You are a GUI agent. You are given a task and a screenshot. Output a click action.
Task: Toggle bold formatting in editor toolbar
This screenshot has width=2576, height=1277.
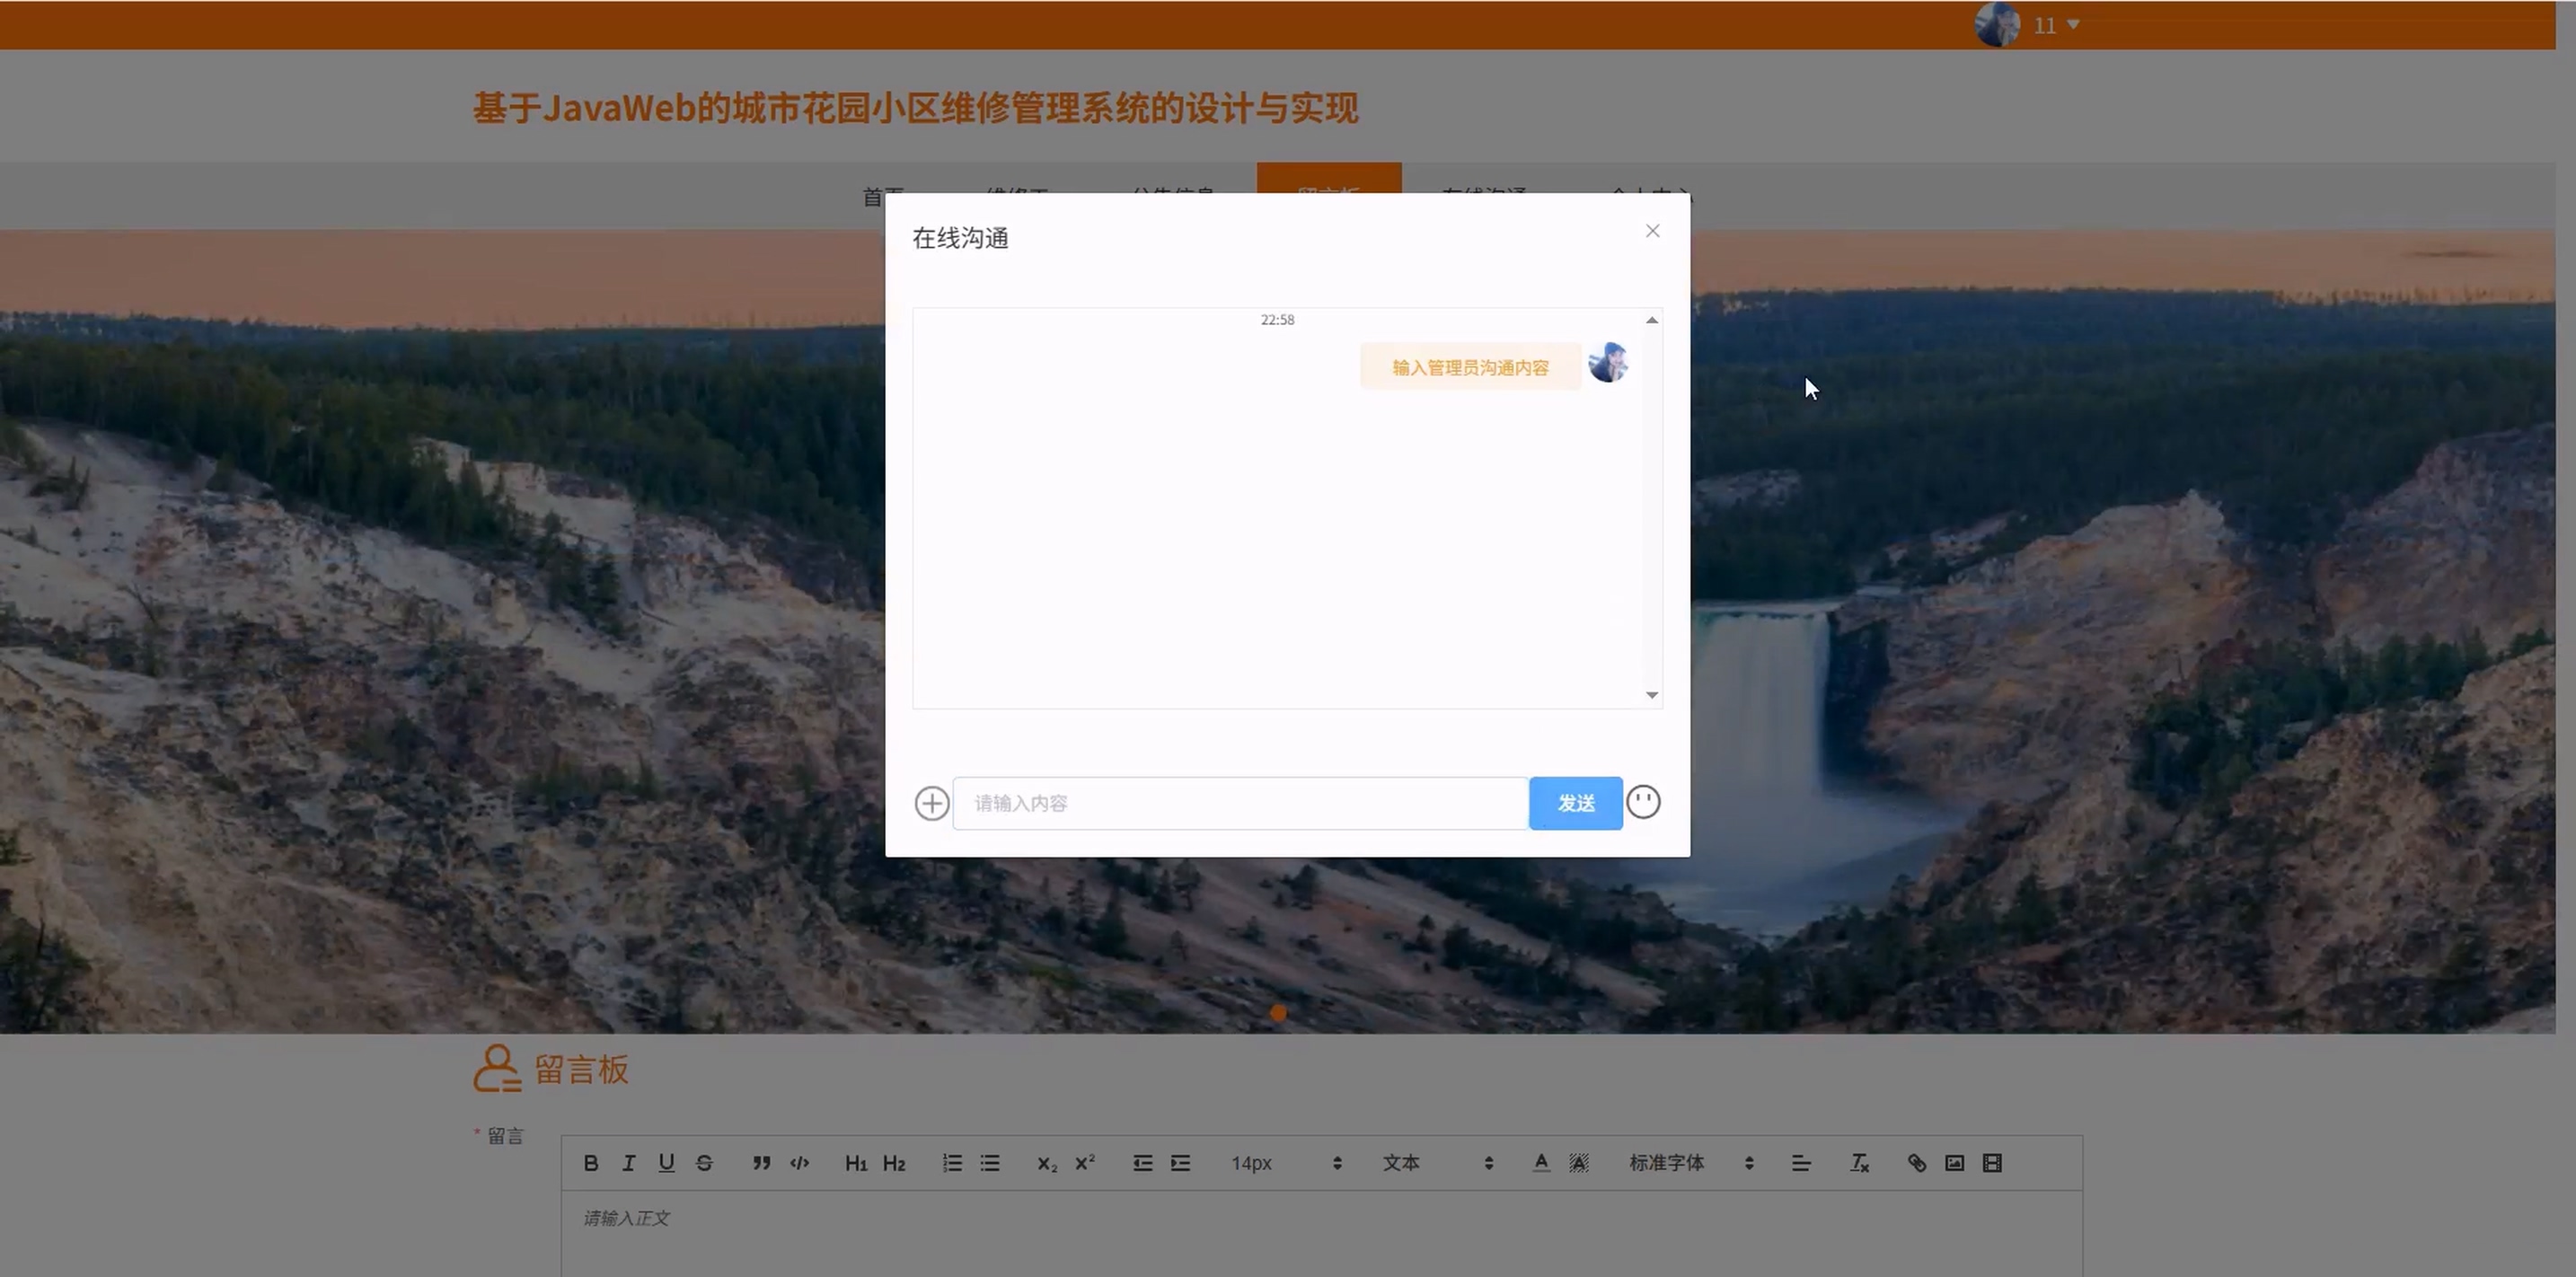[591, 1163]
